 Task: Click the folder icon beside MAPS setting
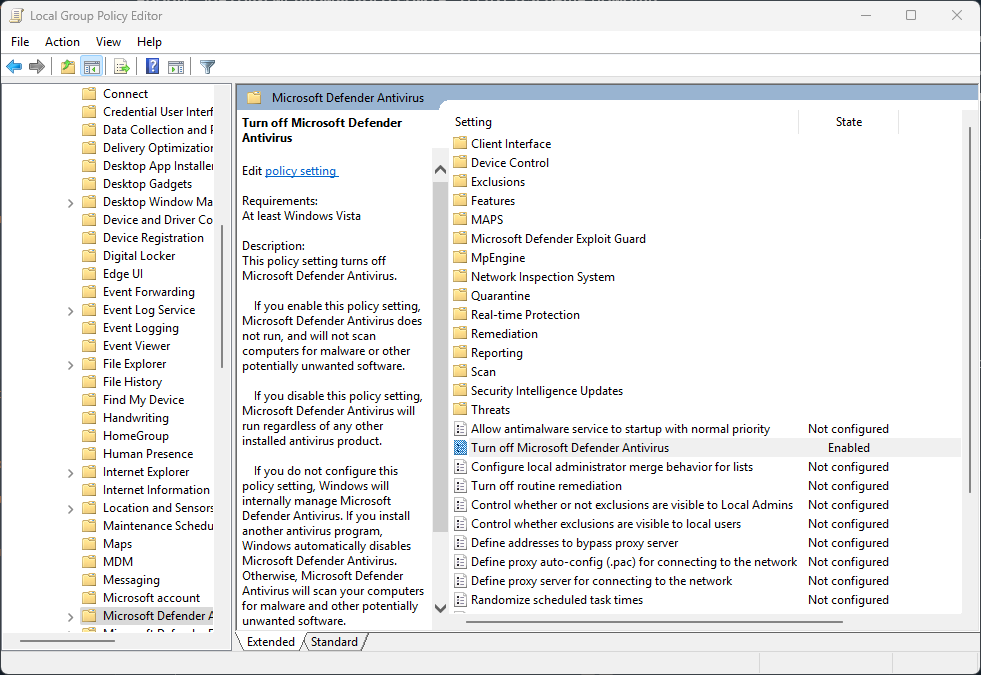click(x=460, y=220)
